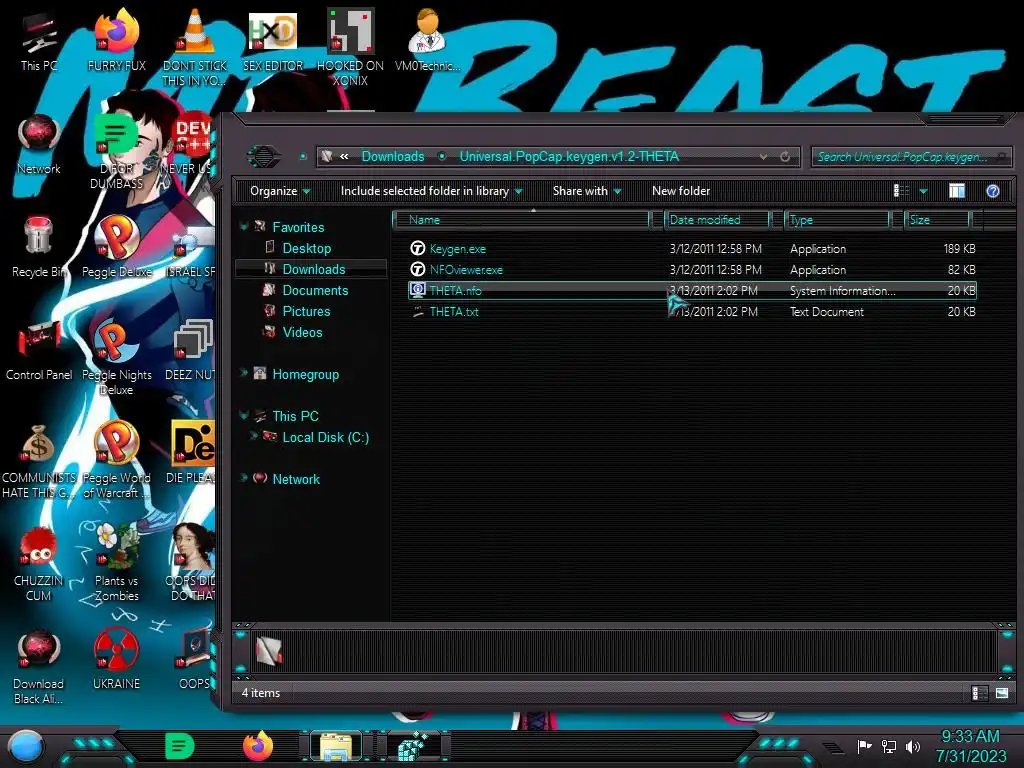Click the Search Universal.PopCap.keygen field
Image resolution: width=1024 pixels, height=768 pixels.
(x=911, y=157)
